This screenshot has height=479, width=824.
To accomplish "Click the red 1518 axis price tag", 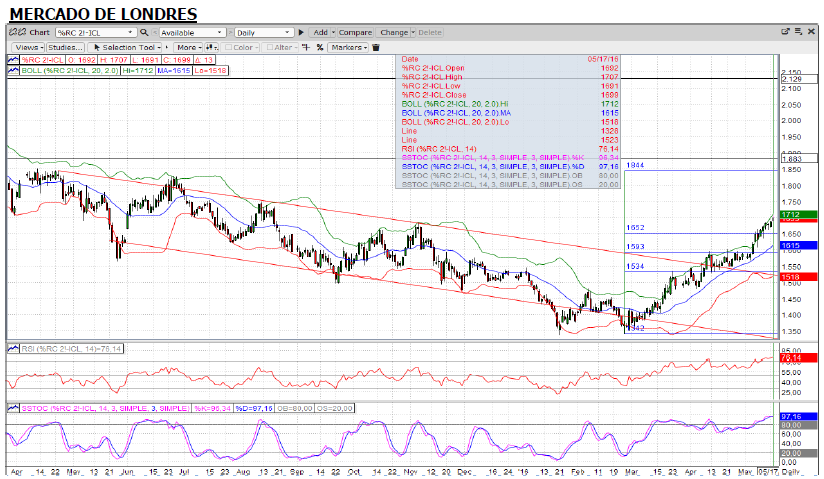I will tap(799, 277).
